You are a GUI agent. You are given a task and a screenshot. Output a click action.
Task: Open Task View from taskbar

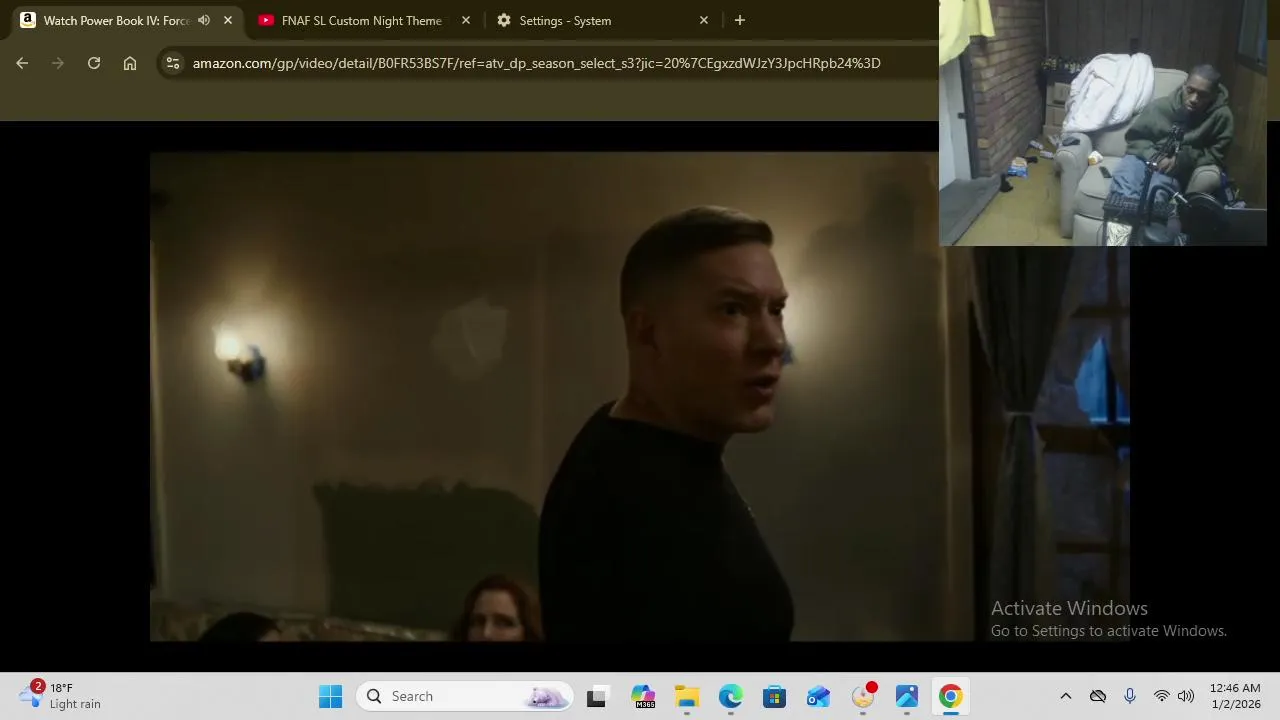[x=596, y=696]
